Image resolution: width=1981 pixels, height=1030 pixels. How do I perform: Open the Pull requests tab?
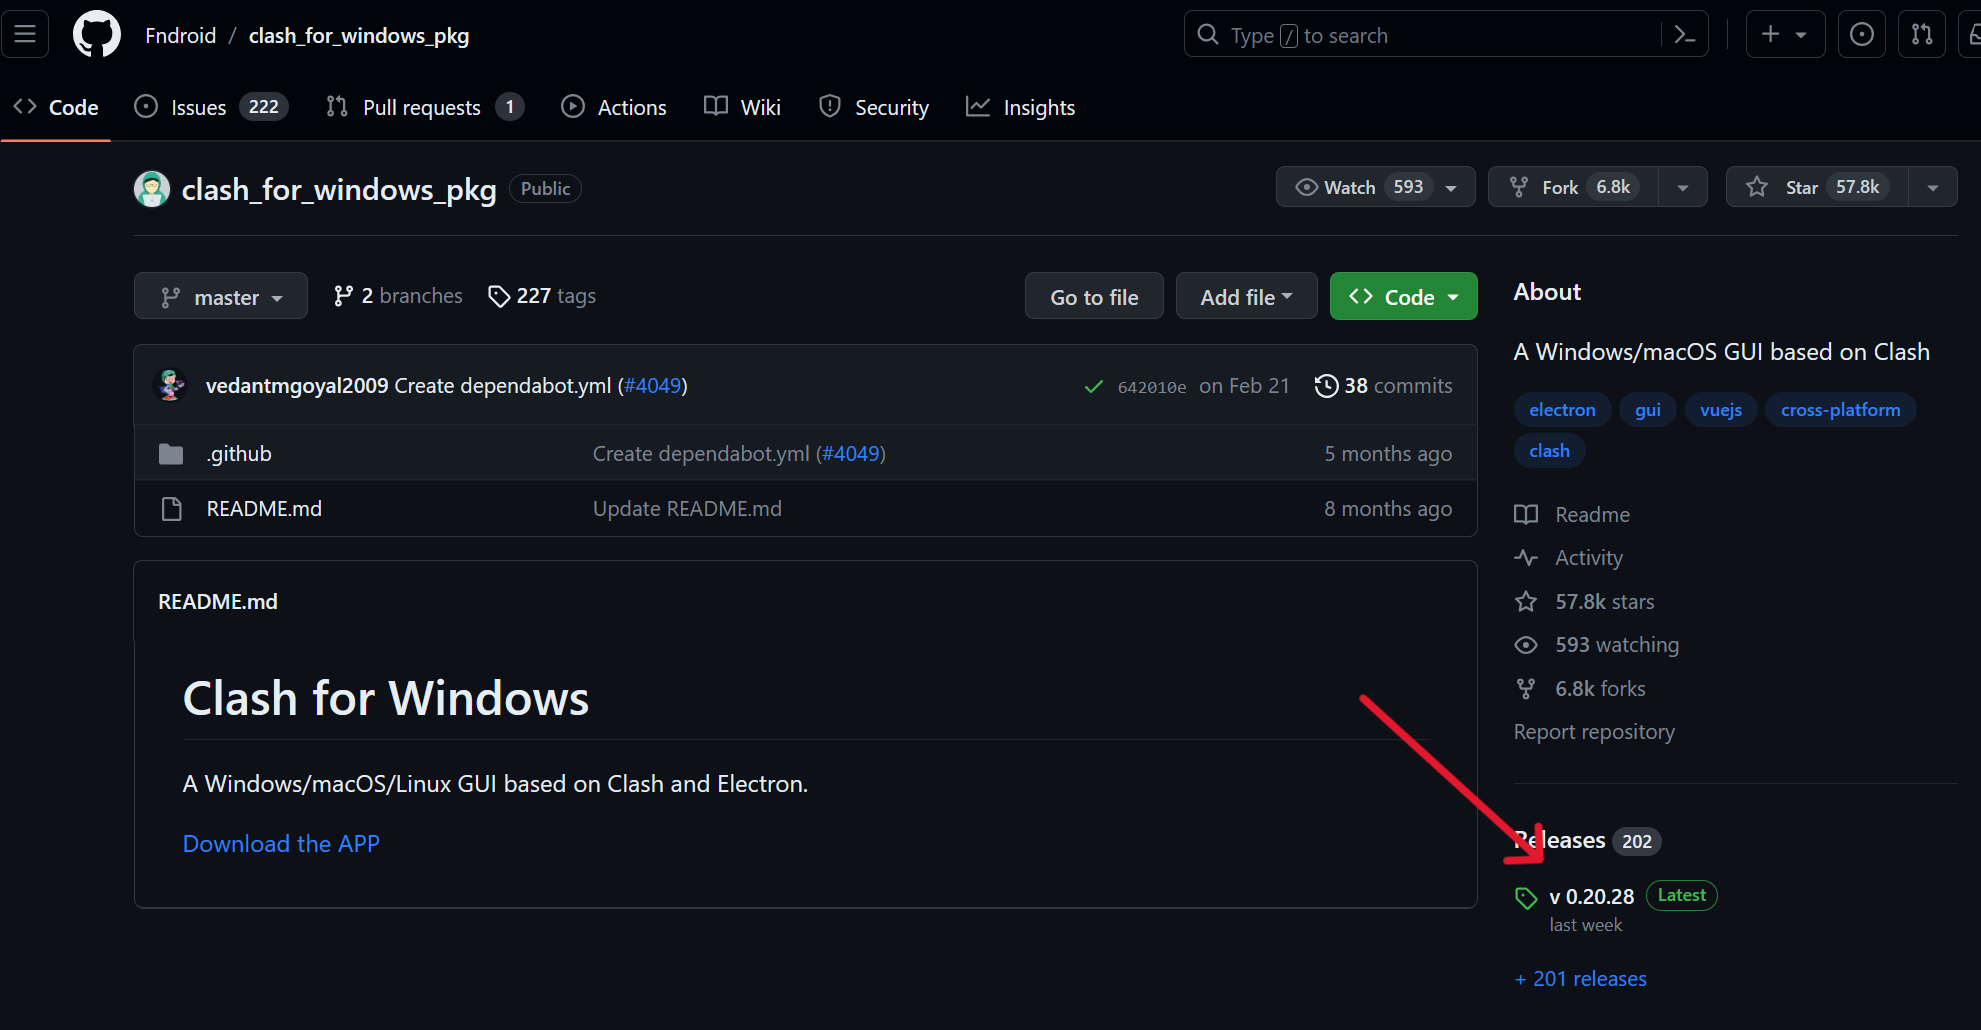click(424, 107)
